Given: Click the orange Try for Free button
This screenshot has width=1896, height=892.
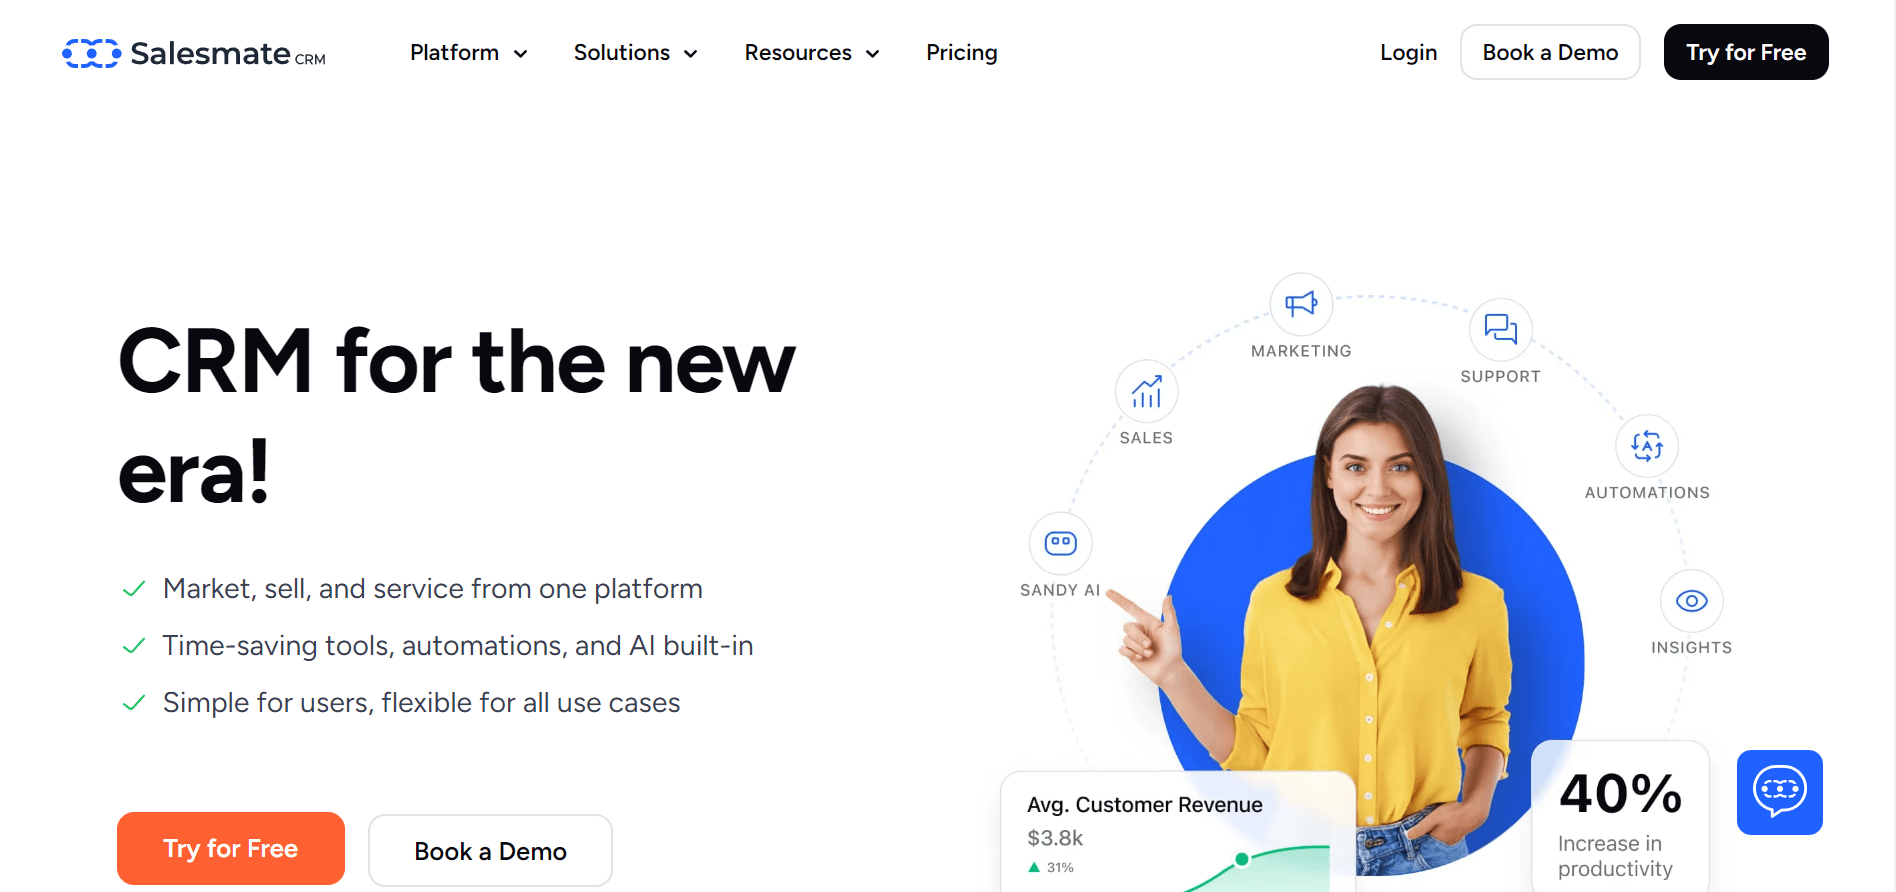Looking at the screenshot, I should 231,848.
